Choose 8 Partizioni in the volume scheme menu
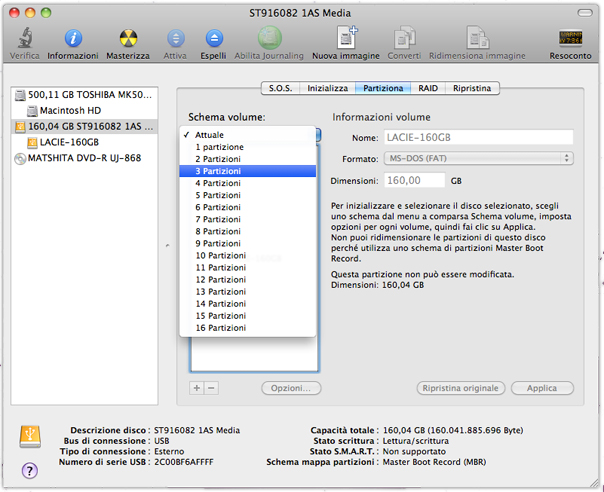 tap(218, 231)
